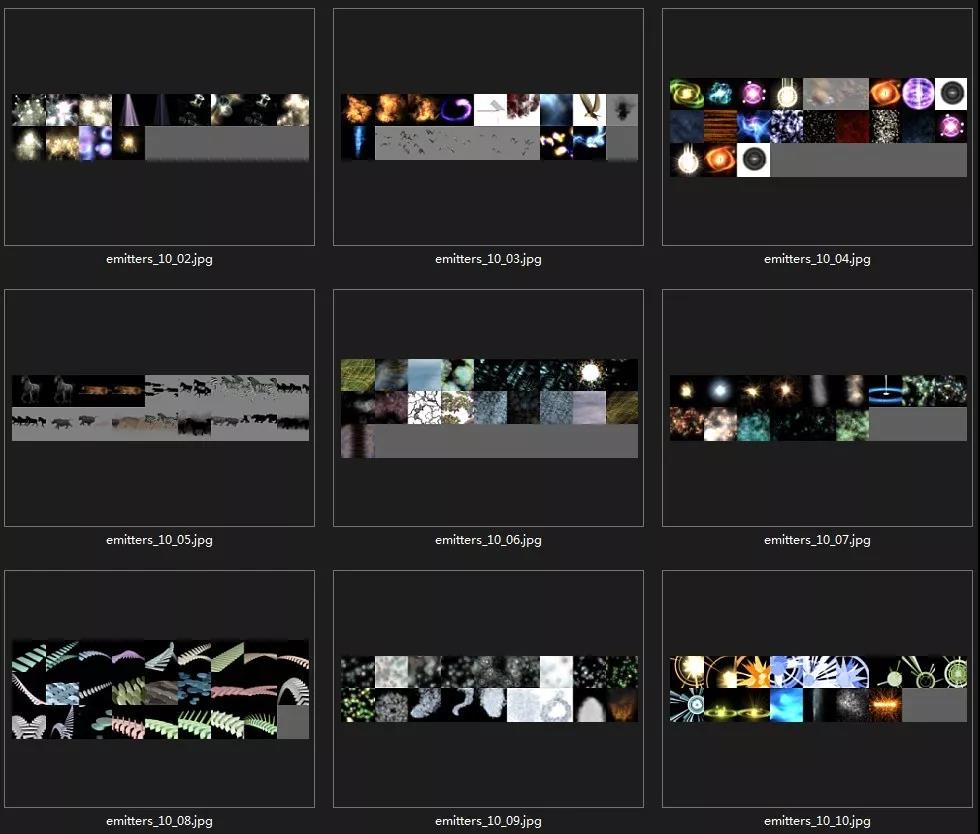
Task: Click the file name emitters_10_10.jpg
Action: tap(818, 820)
